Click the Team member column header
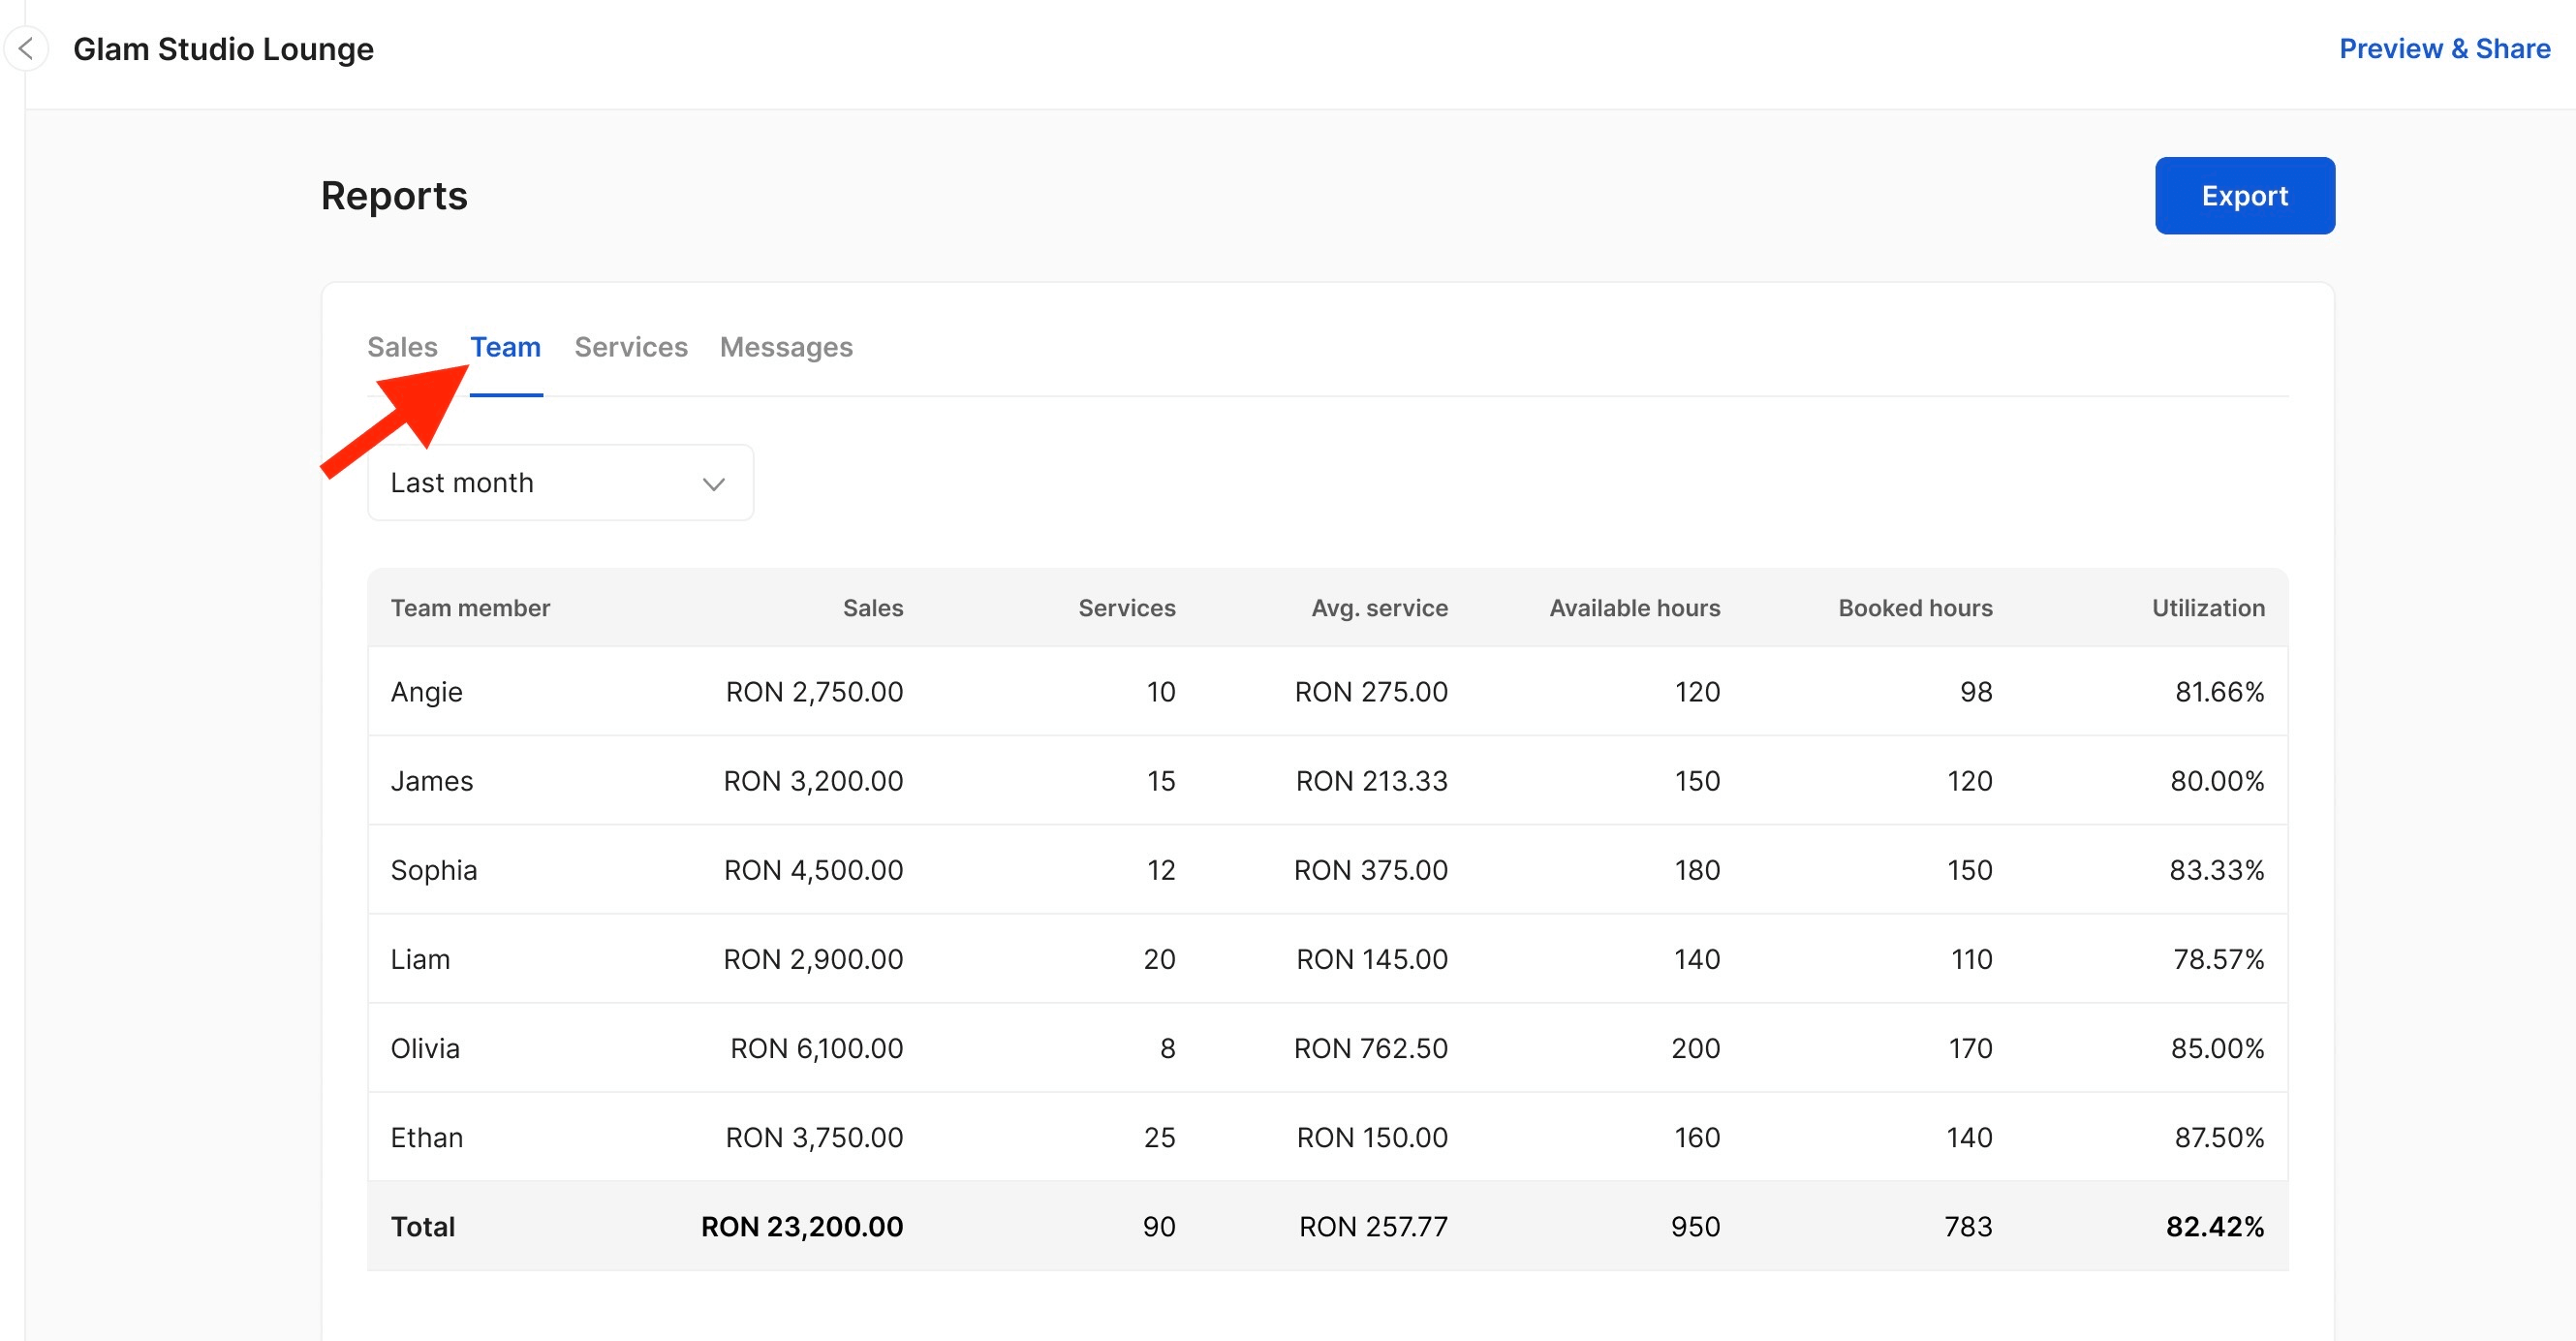 pos(470,608)
